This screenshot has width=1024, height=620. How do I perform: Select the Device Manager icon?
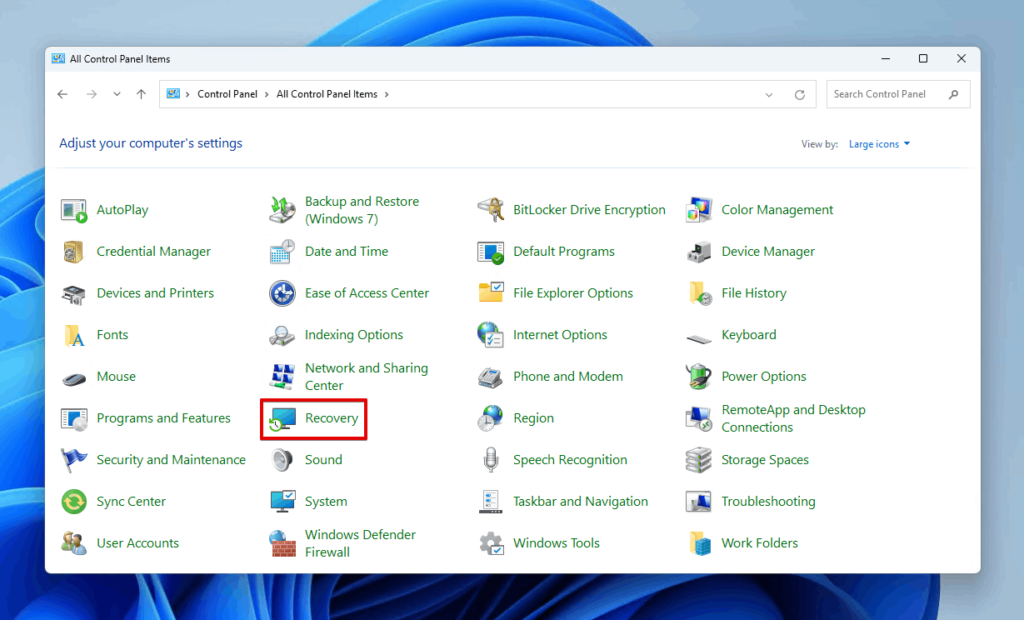pyautogui.click(x=767, y=251)
